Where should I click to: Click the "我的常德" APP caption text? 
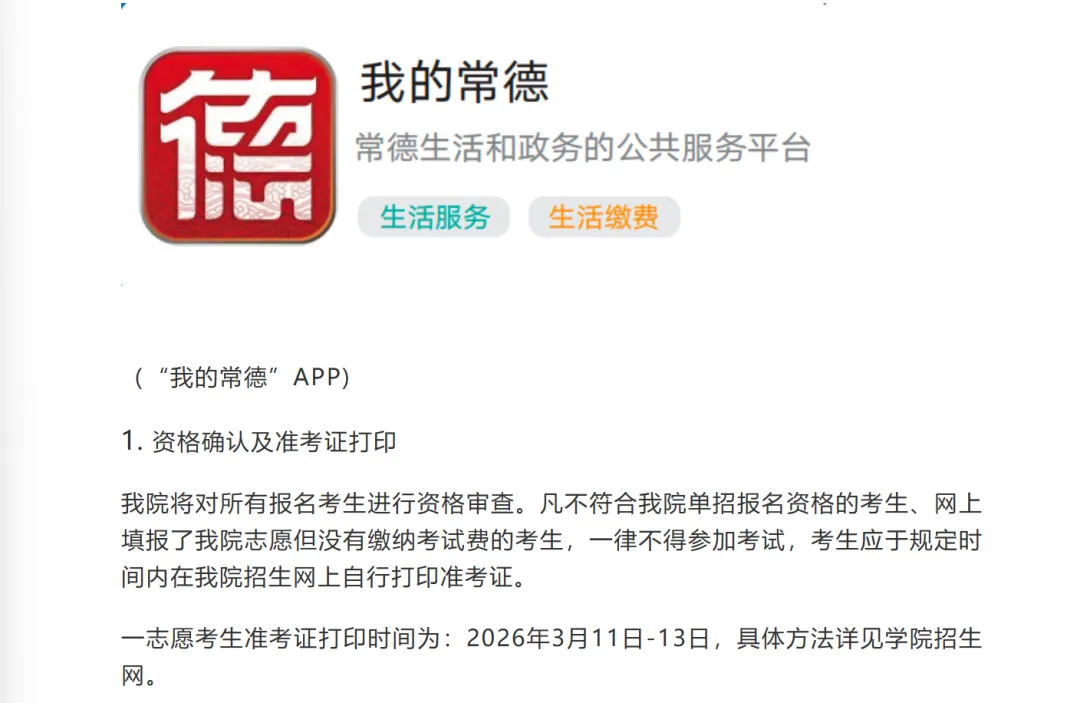242,377
